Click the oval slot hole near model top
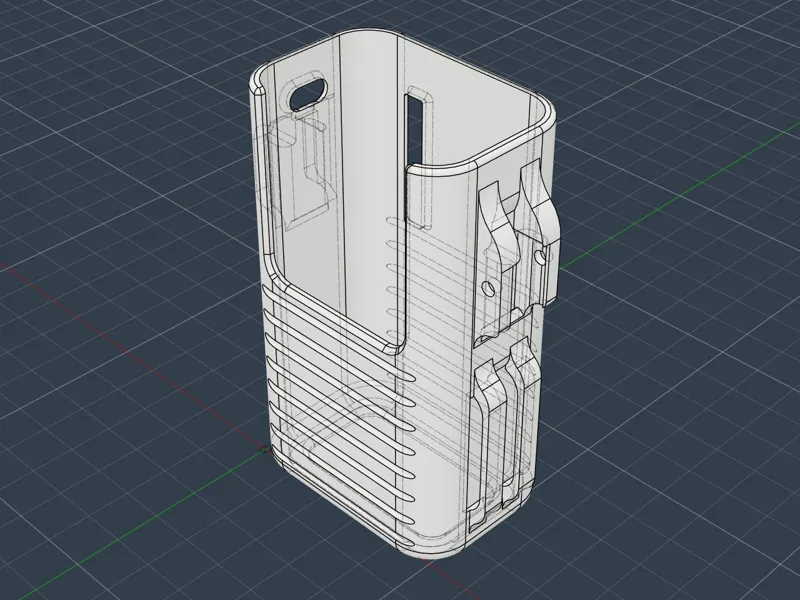 point(308,93)
